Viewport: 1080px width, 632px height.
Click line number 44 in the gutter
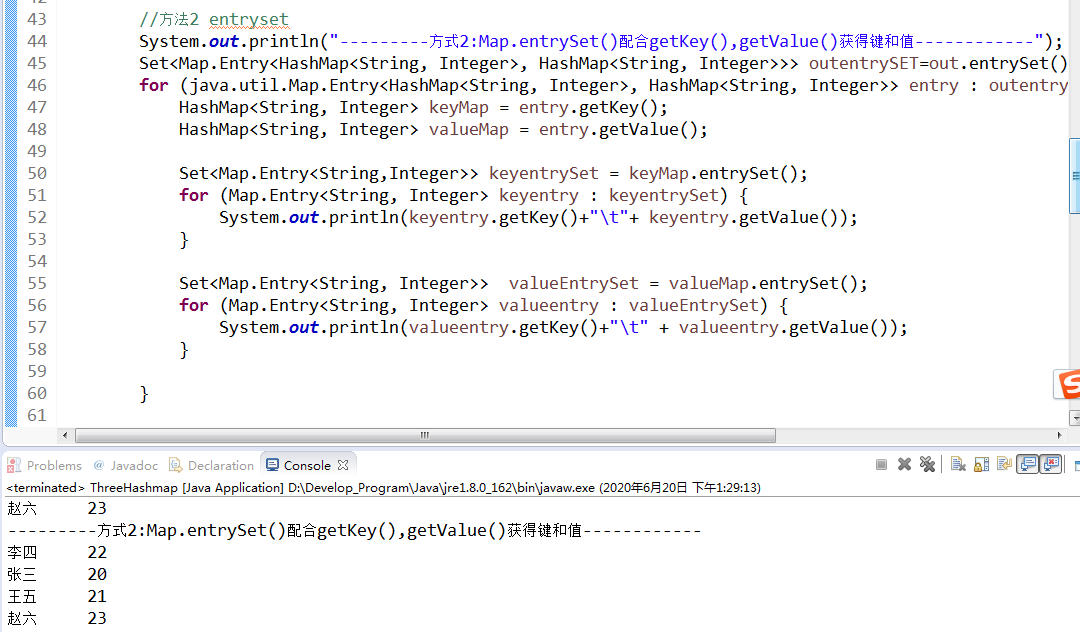[x=37, y=41]
